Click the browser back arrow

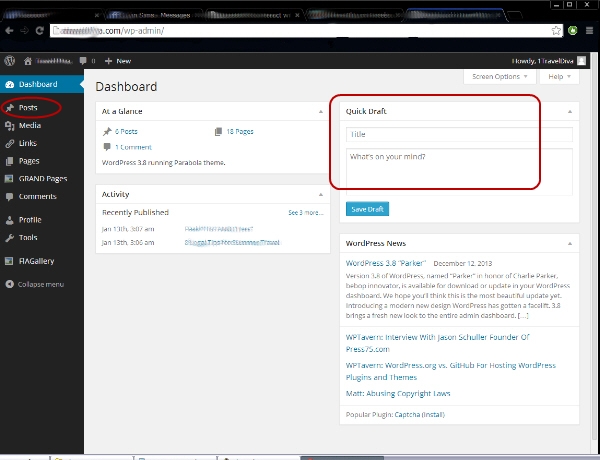coord(9,31)
